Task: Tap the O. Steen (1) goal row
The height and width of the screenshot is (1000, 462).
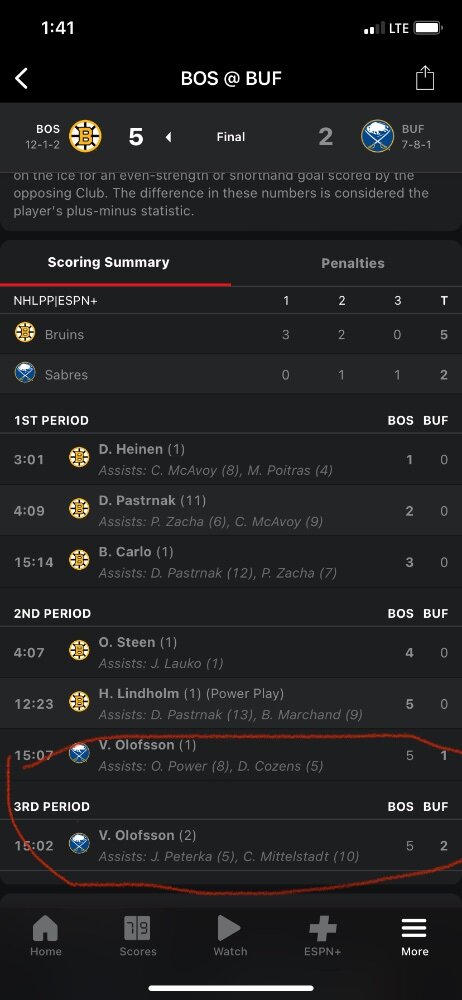Action: (231, 652)
